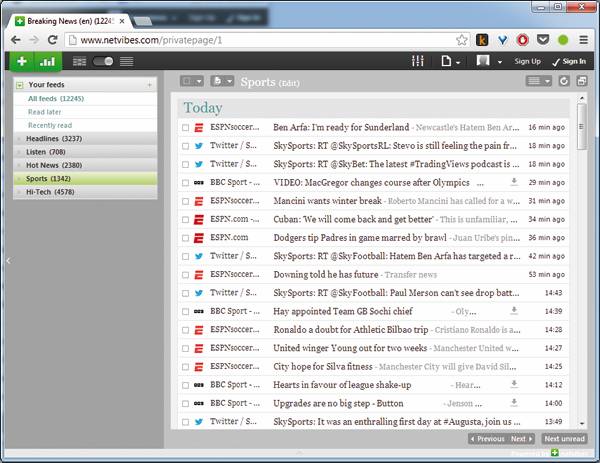600x463 pixels.
Task: Open the settings sliders icon in top bar
Action: 417,61
